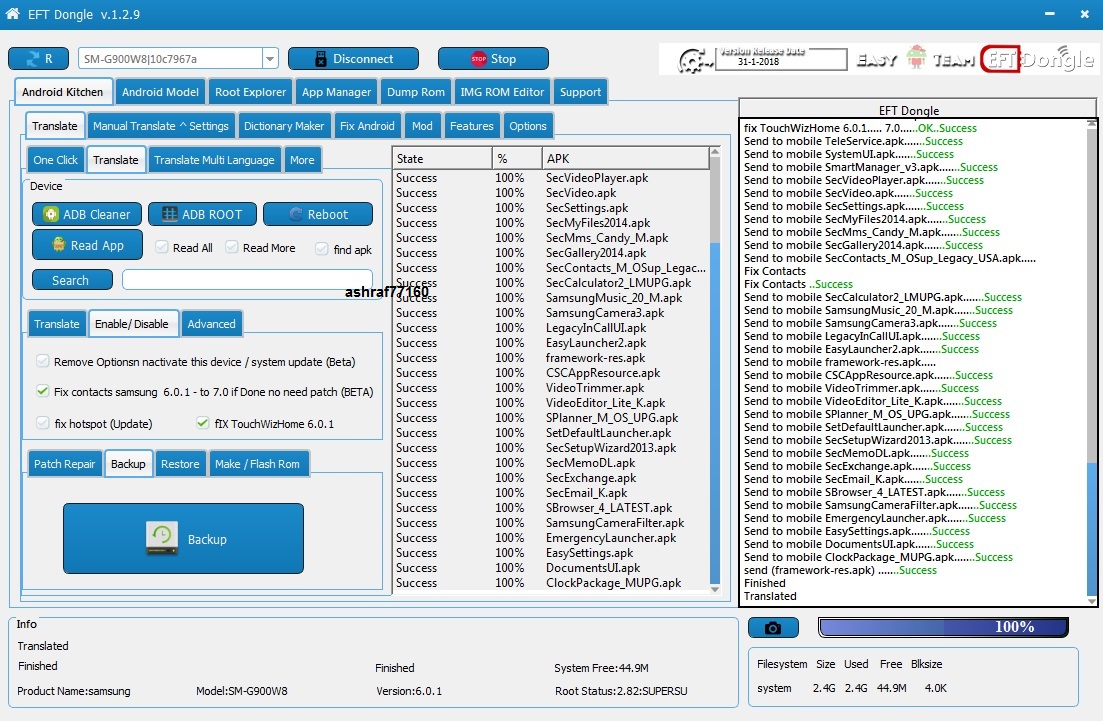
Task: Open the Dump Rom tab
Action: tap(416, 92)
